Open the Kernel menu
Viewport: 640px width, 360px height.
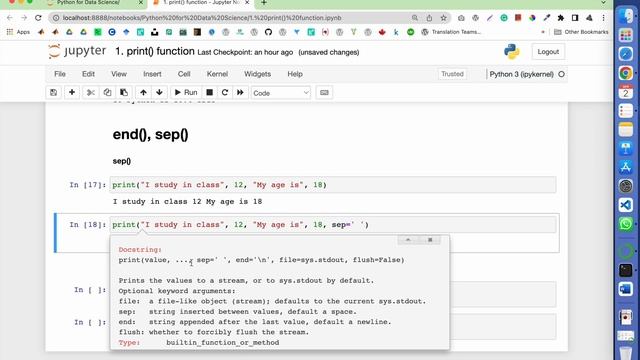tap(217, 74)
